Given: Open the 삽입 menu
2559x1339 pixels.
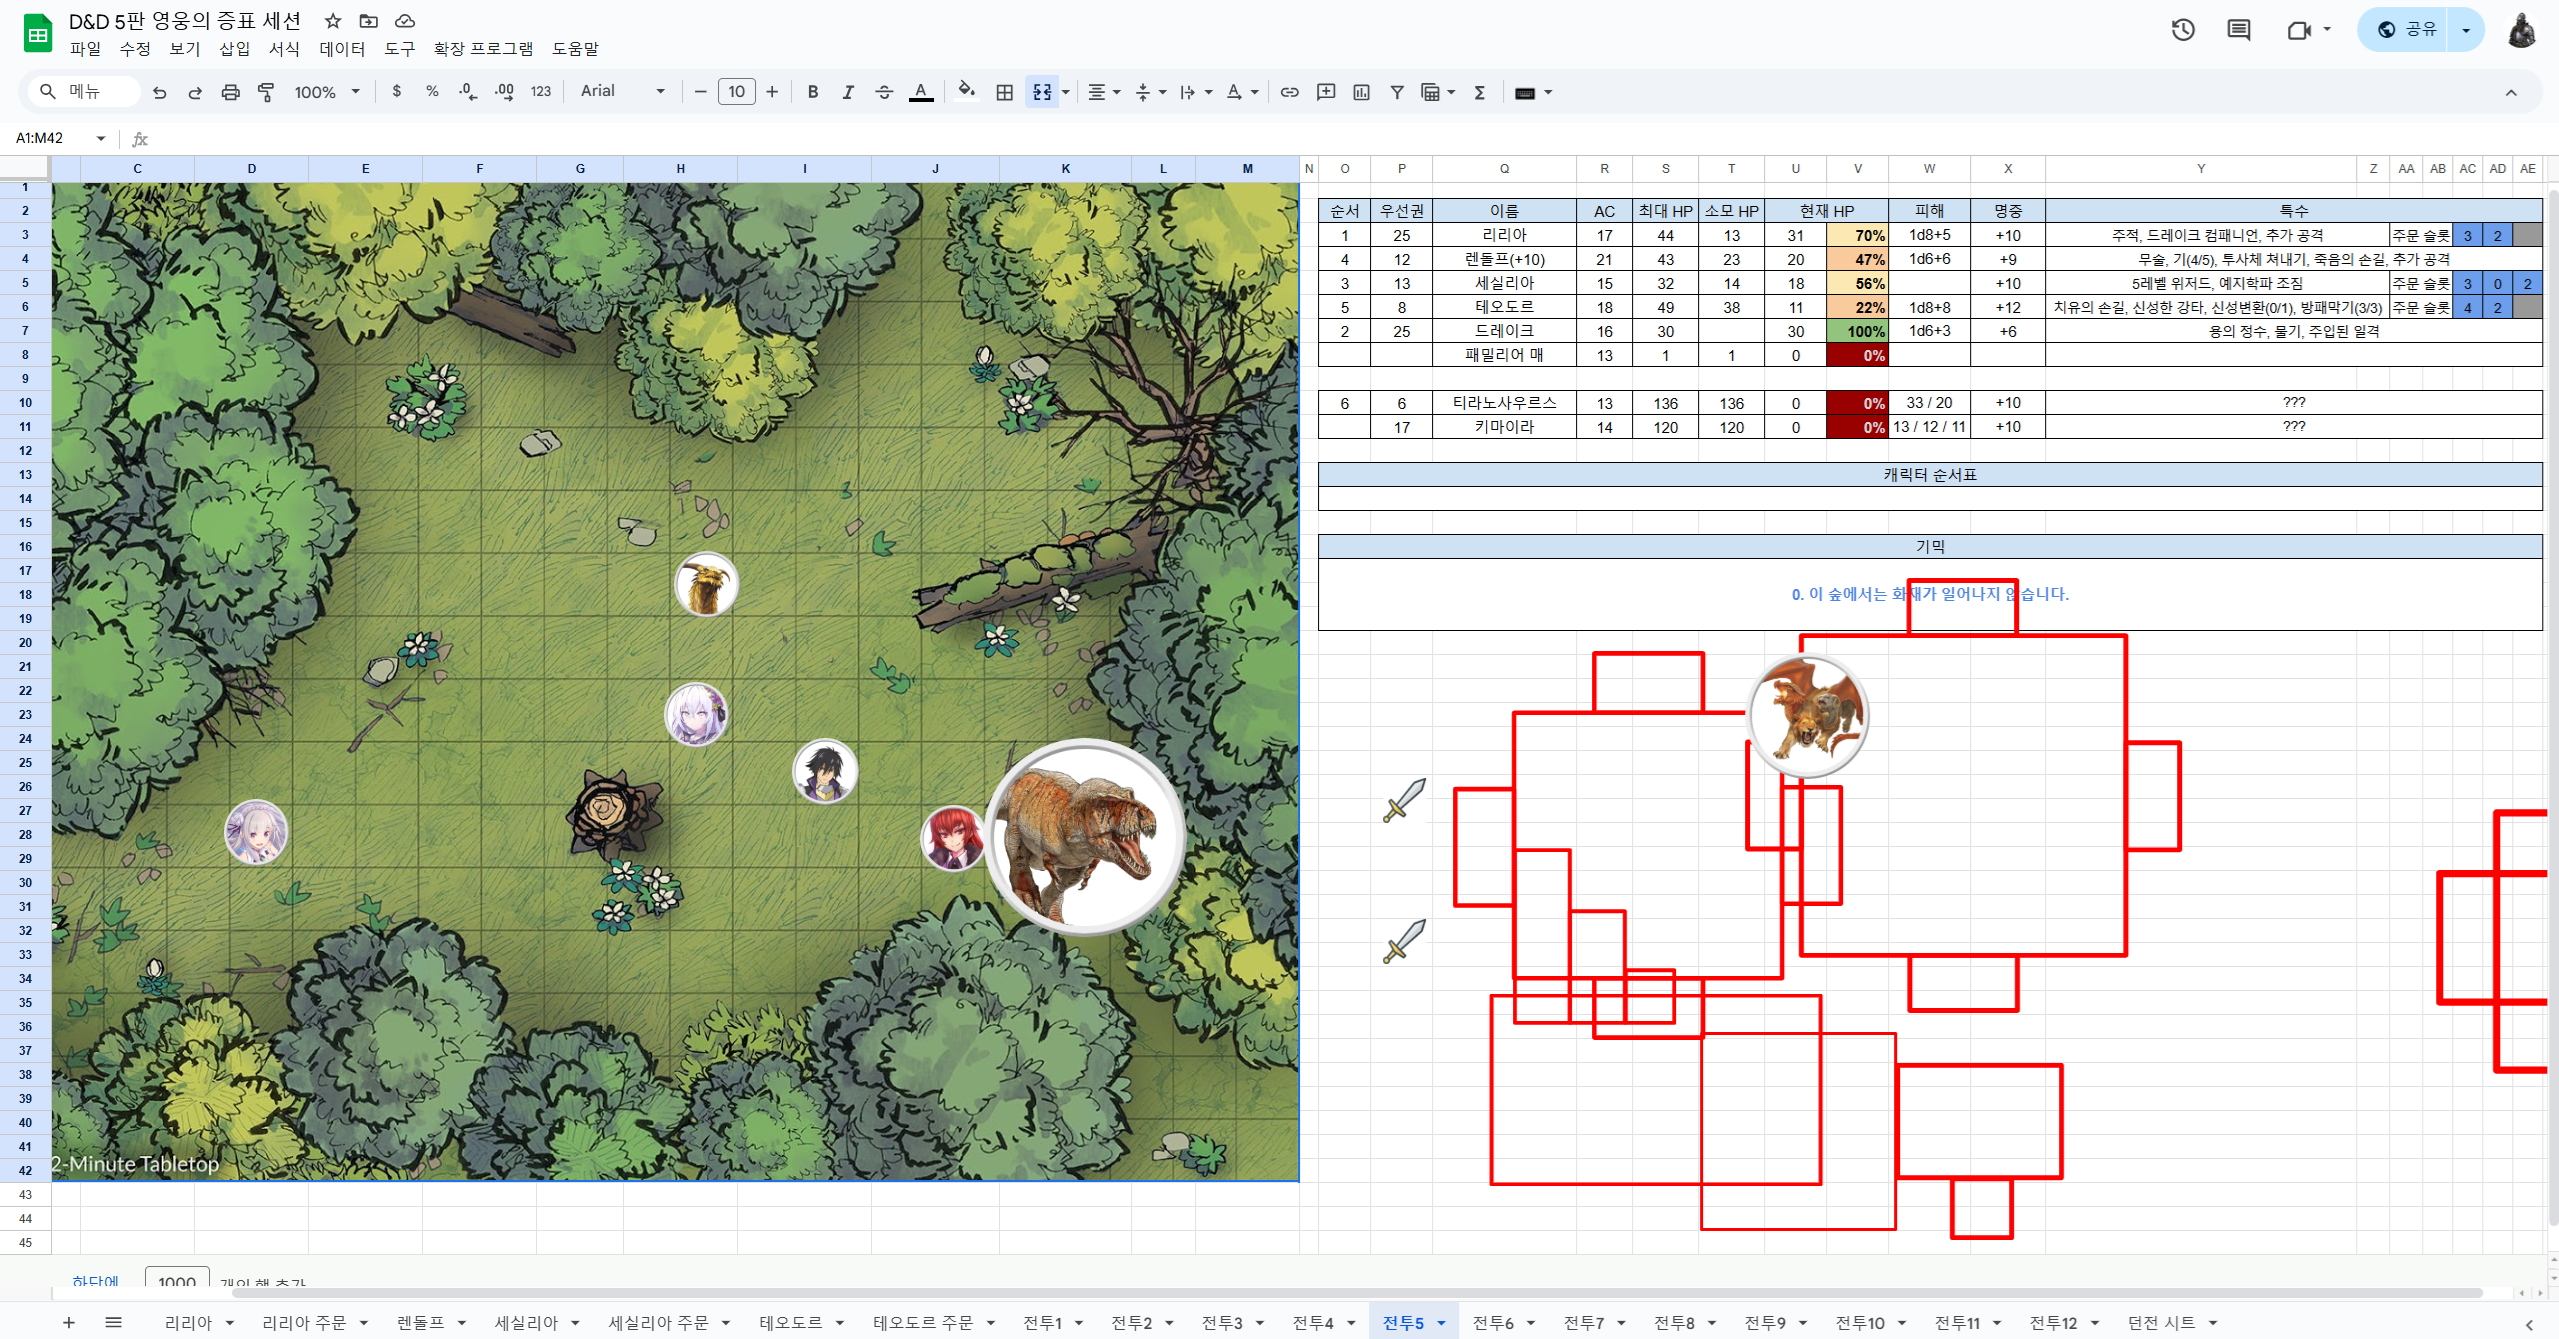Looking at the screenshot, I should click(234, 49).
